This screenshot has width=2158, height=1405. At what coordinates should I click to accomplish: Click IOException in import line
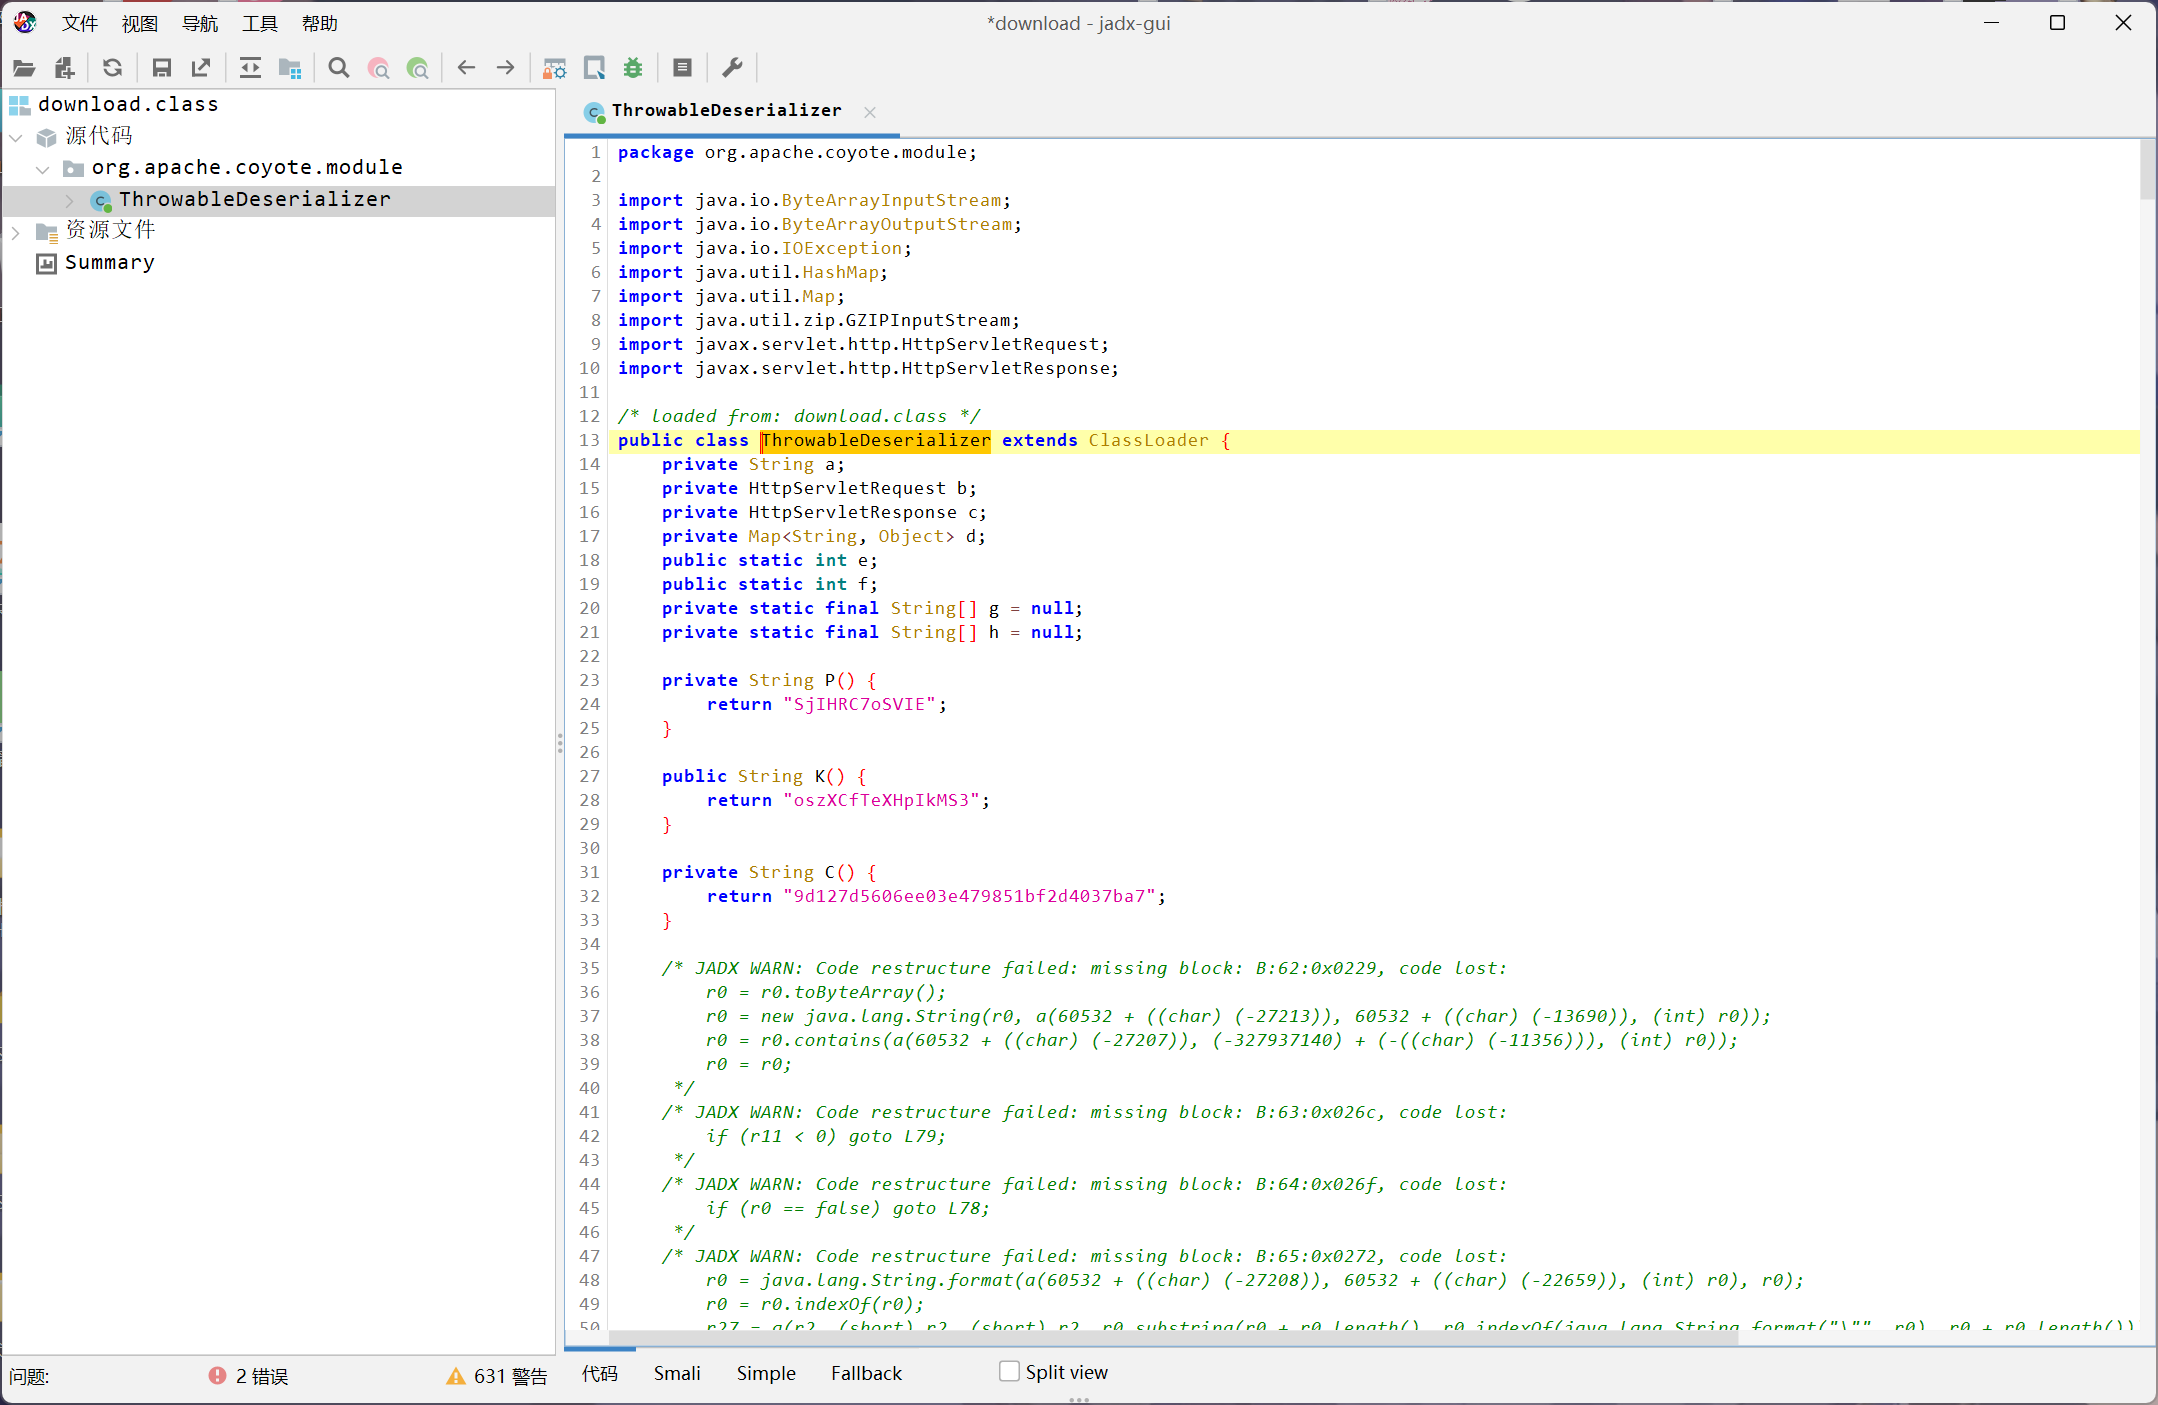[841, 248]
